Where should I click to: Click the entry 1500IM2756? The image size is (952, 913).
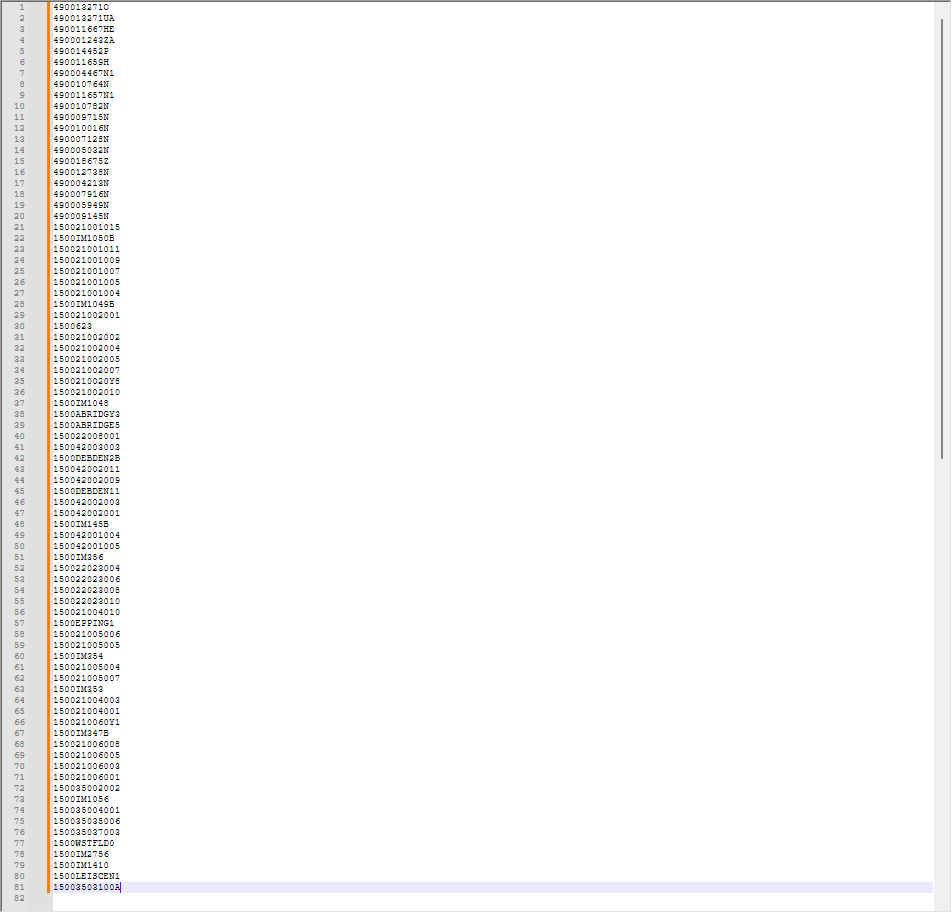[81, 854]
